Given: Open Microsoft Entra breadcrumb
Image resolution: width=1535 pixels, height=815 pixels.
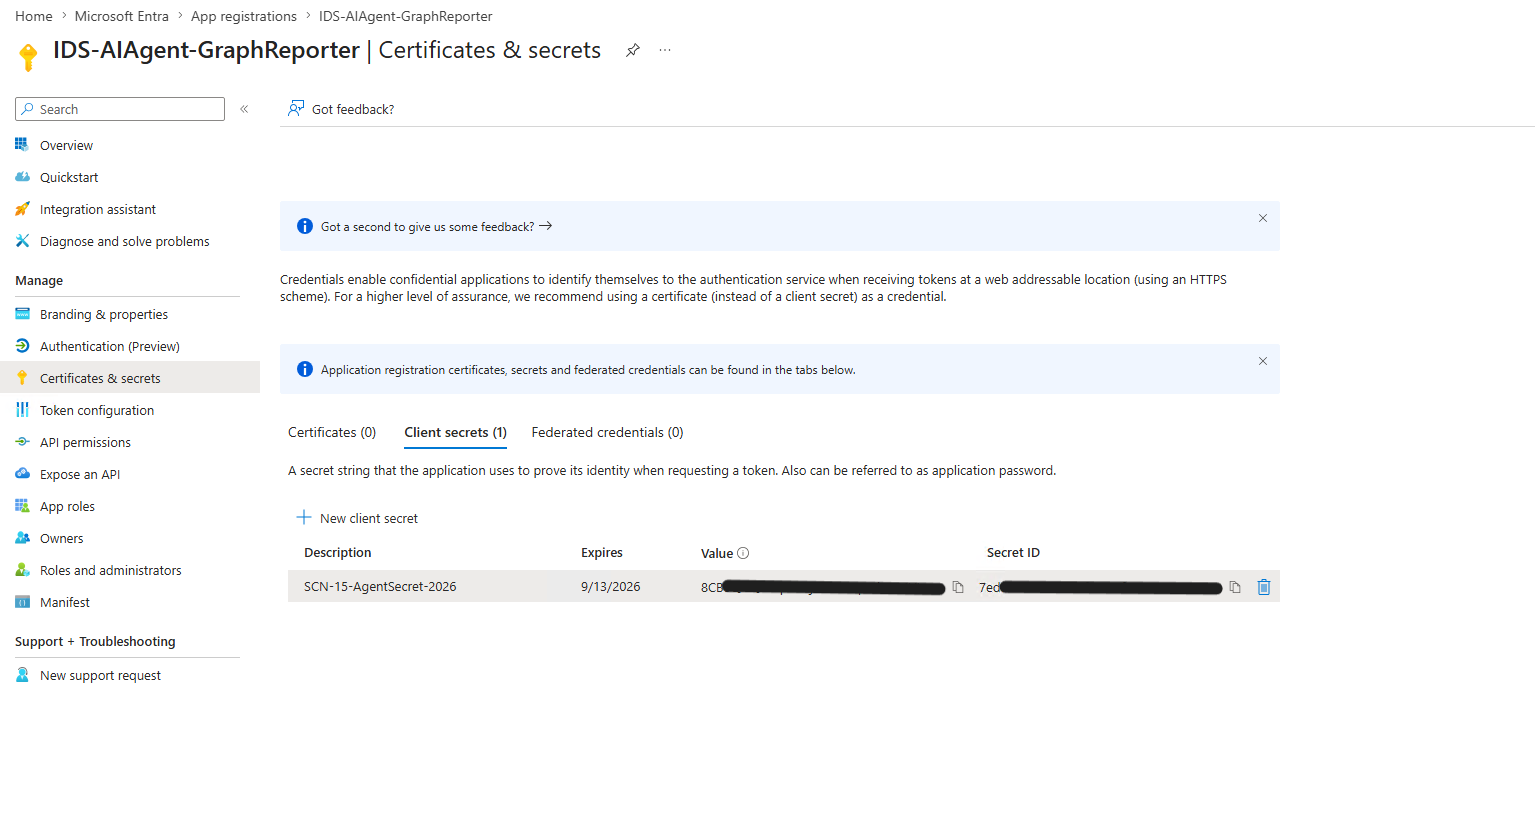Looking at the screenshot, I should click(121, 16).
